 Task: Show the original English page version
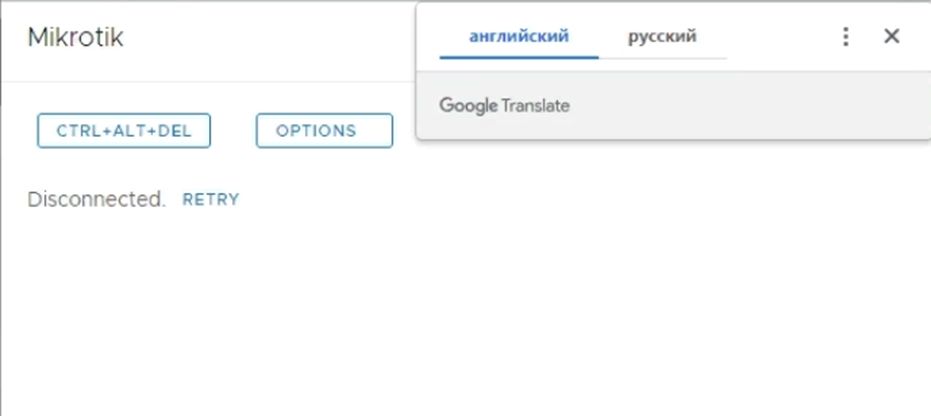pyautogui.click(x=519, y=37)
